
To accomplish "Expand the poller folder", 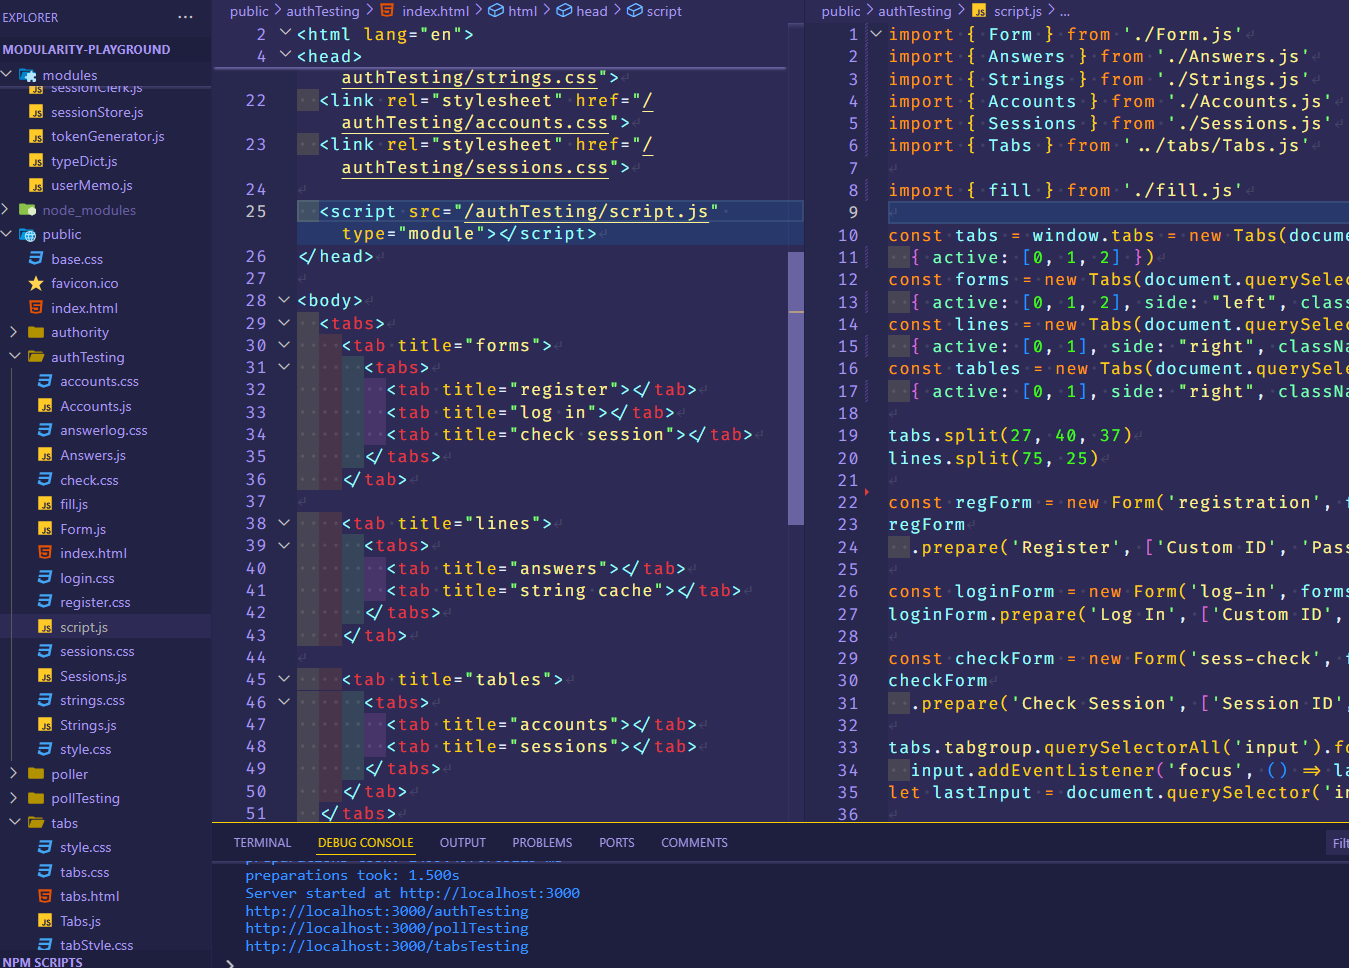I will pyautogui.click(x=14, y=774).
